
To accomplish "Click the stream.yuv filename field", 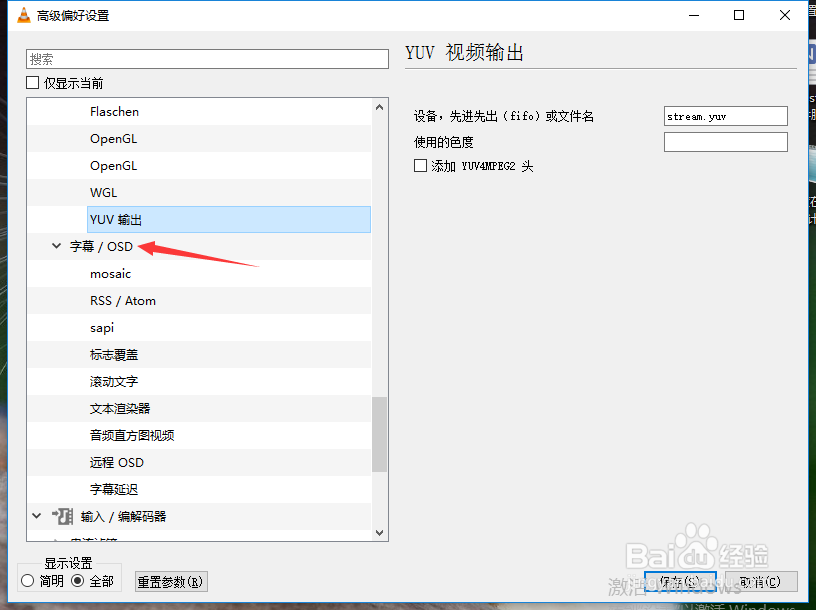I will point(725,116).
